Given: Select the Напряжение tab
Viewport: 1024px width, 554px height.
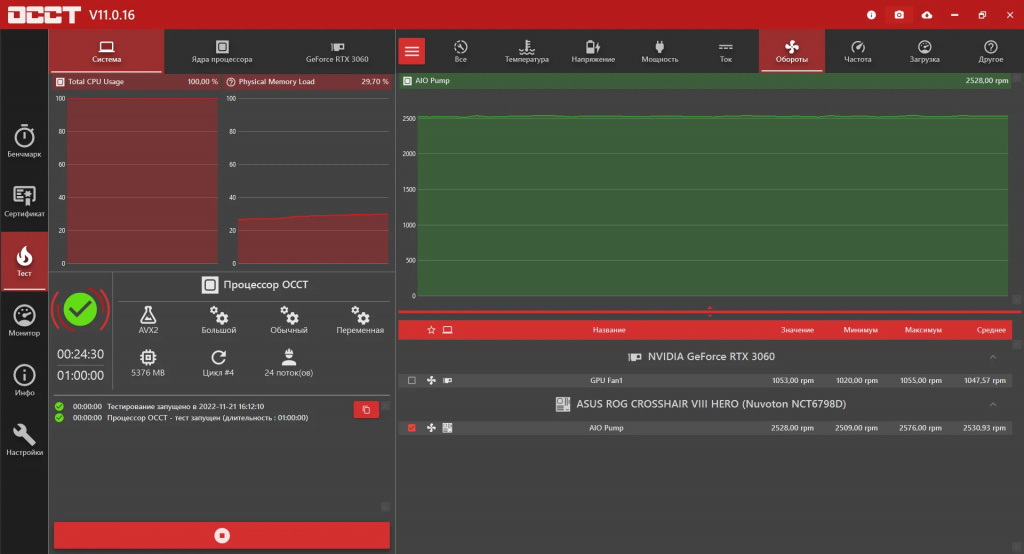Looking at the screenshot, I should tap(593, 51).
